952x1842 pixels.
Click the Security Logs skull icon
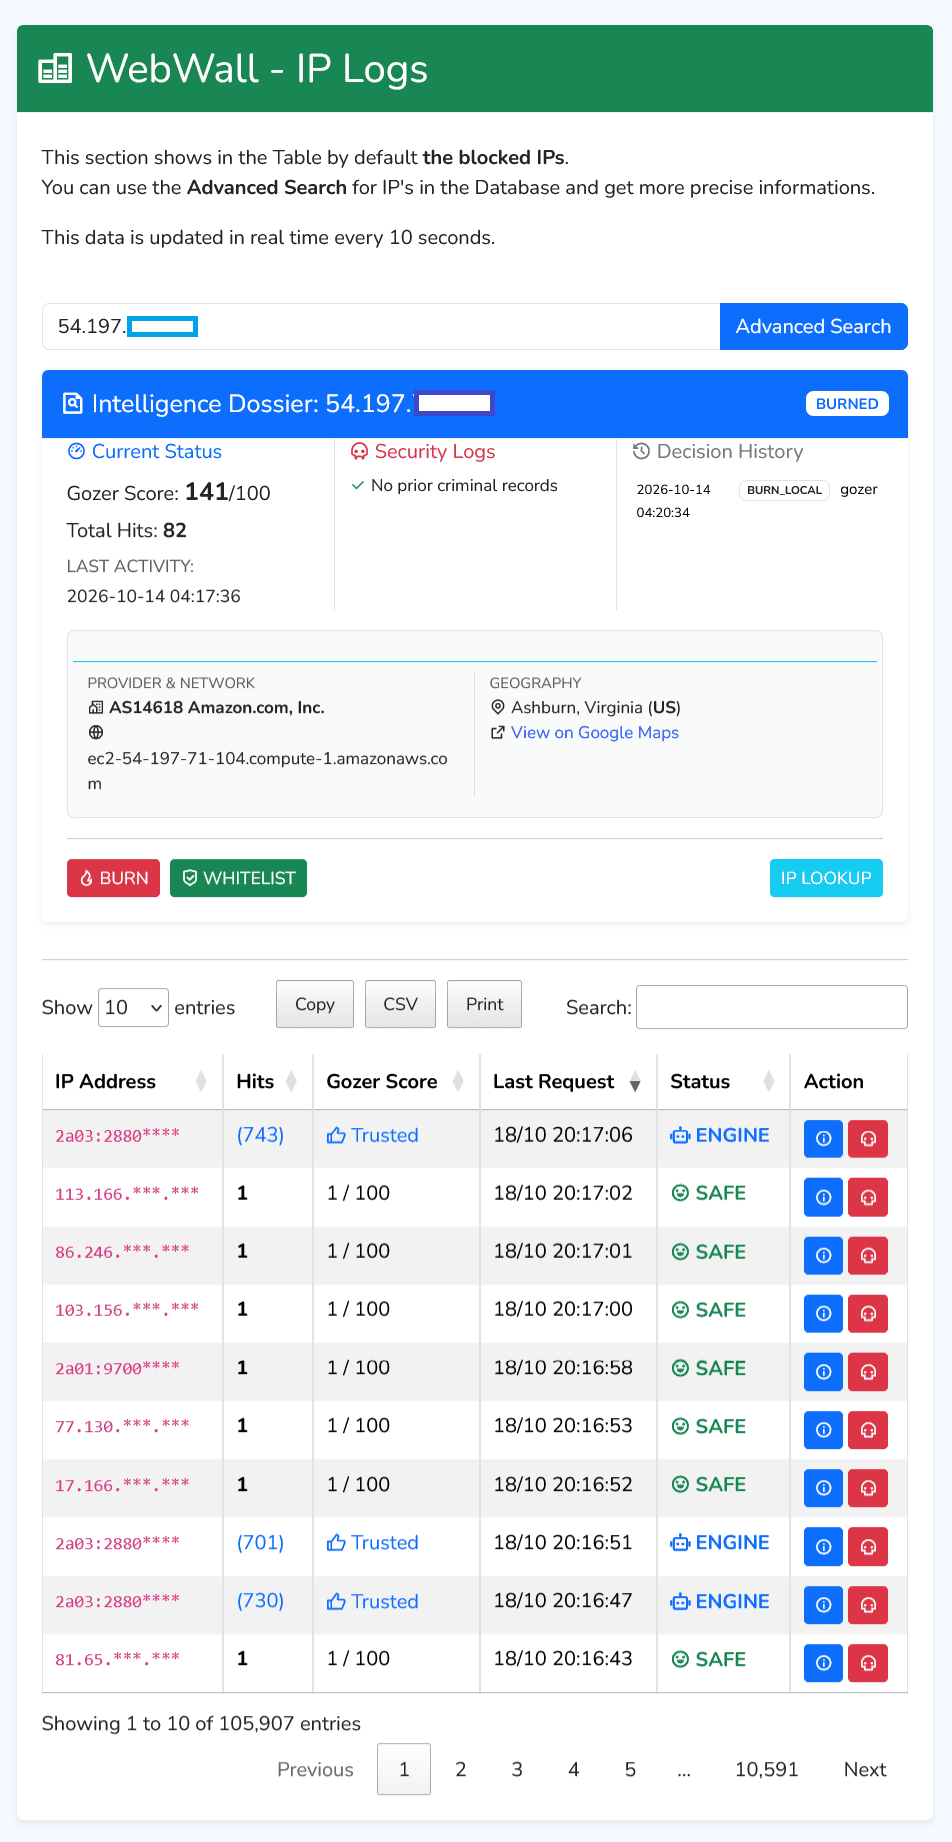[x=359, y=452]
